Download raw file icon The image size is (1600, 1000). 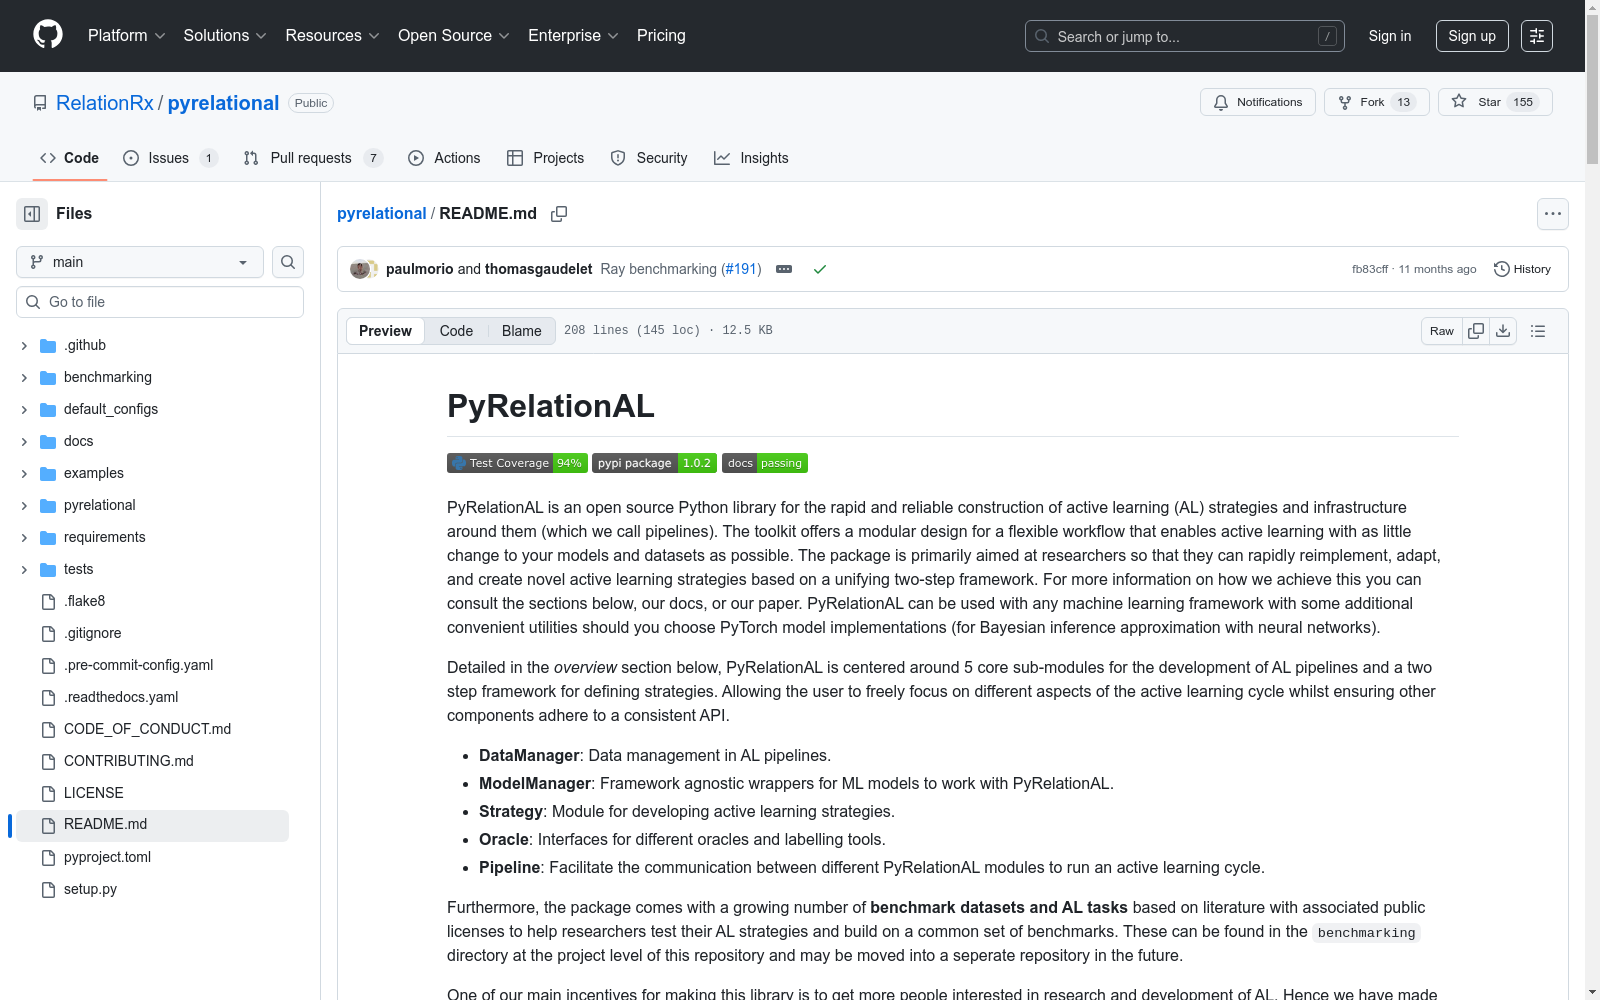1503,331
